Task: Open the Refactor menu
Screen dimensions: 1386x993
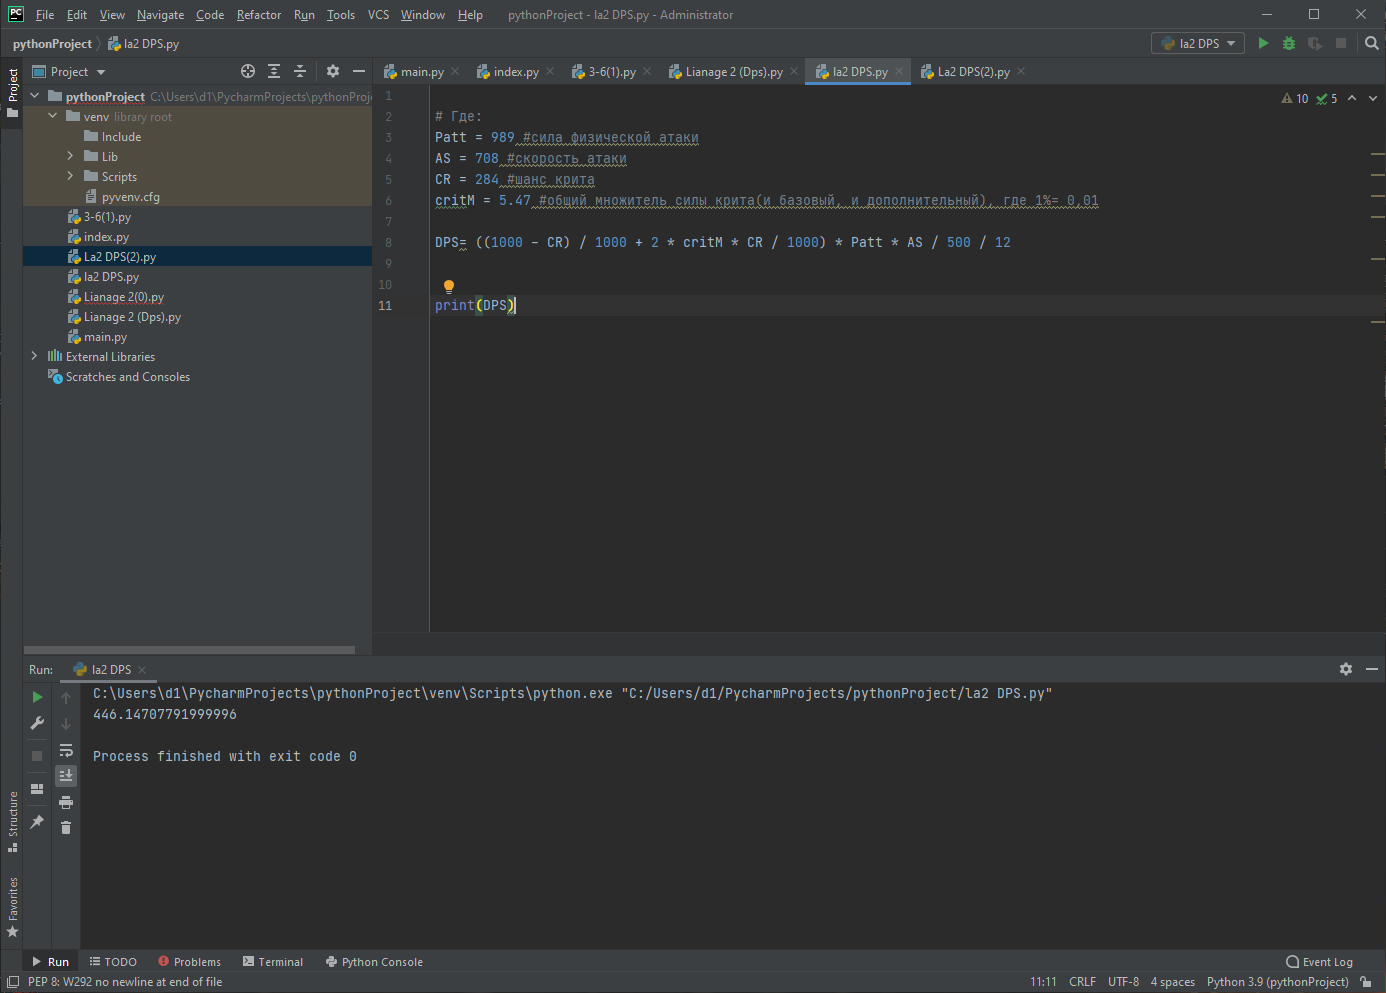Action: 259,15
